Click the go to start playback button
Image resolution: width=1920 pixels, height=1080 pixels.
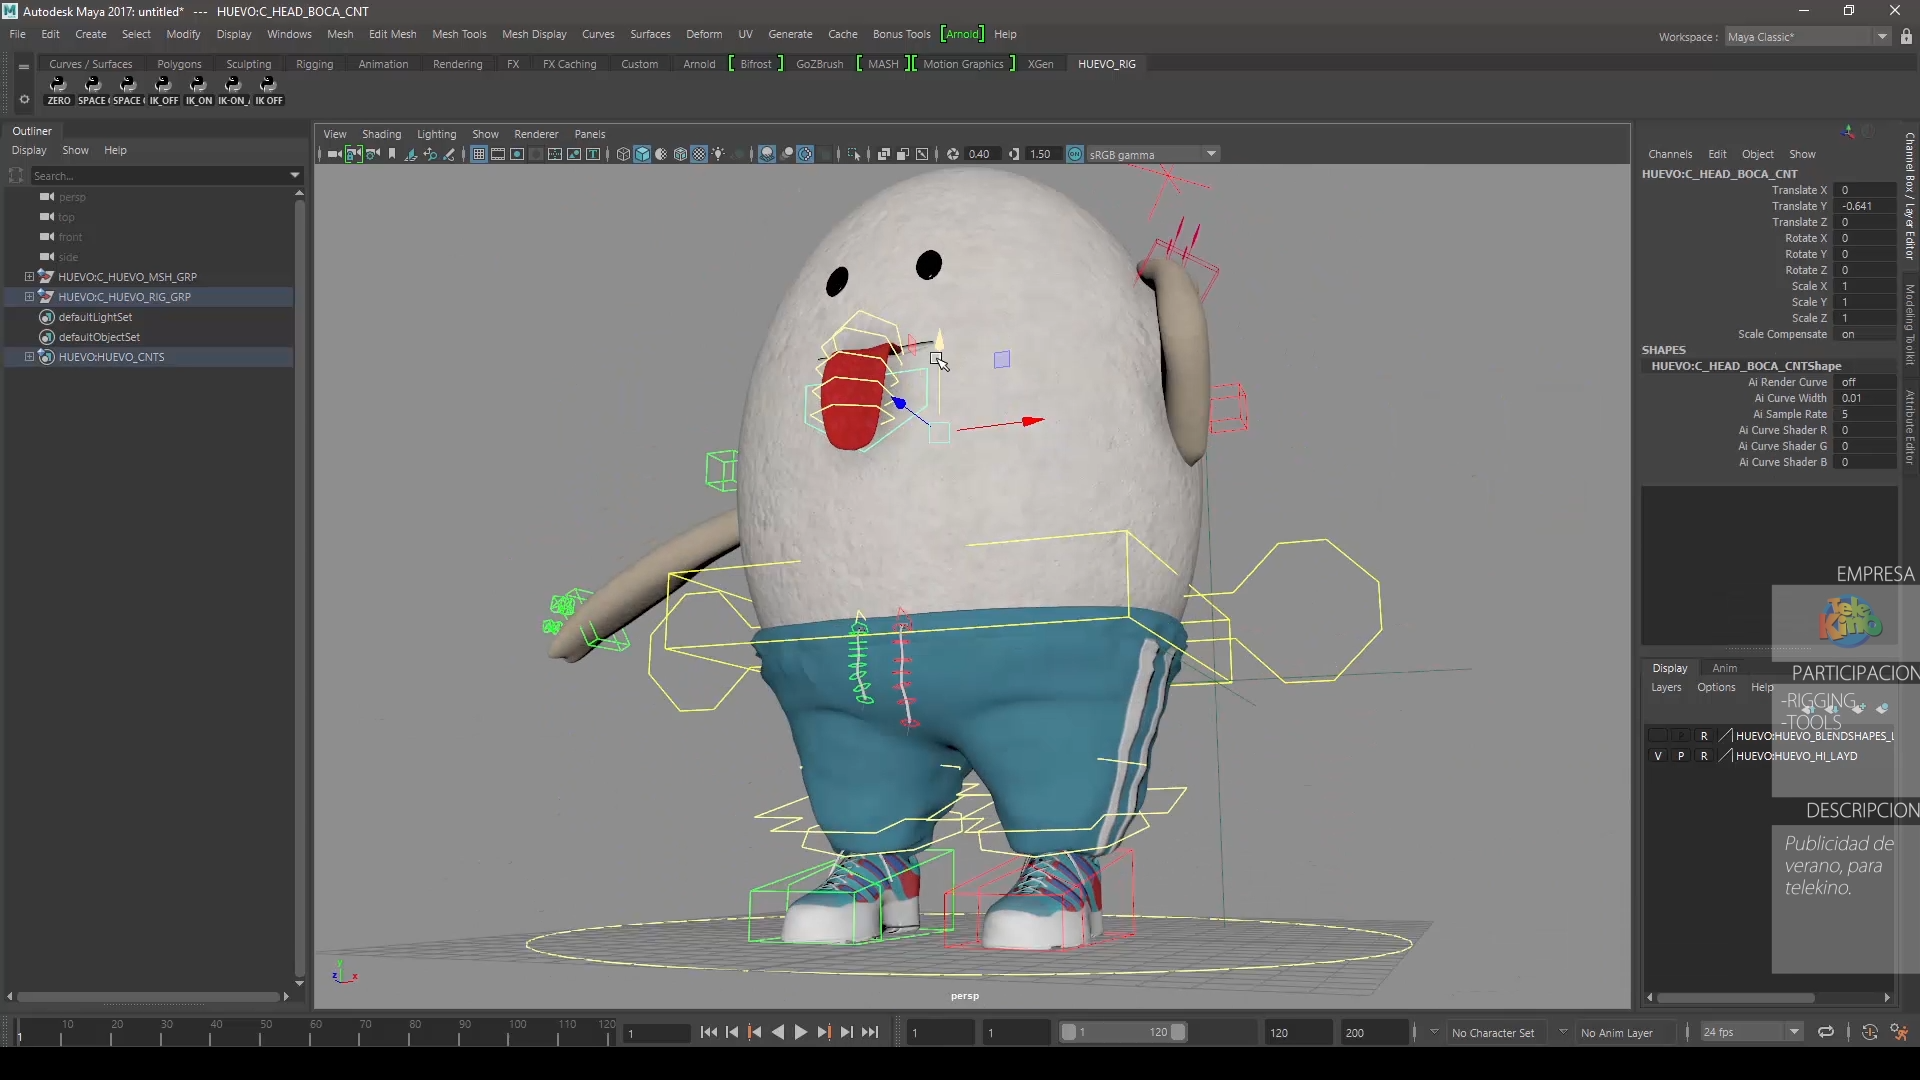(708, 1032)
